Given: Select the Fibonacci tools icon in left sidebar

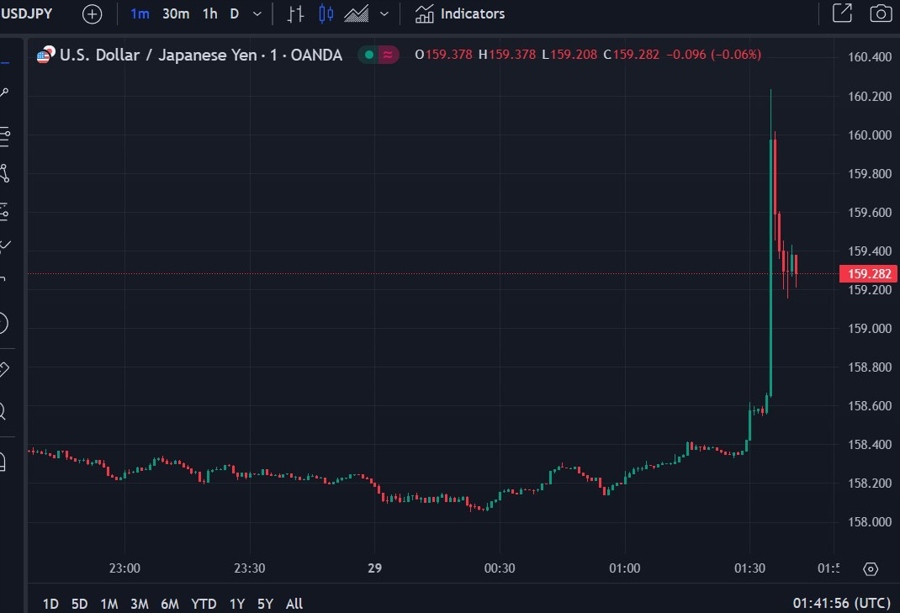Looking at the screenshot, I should pos(5,136).
